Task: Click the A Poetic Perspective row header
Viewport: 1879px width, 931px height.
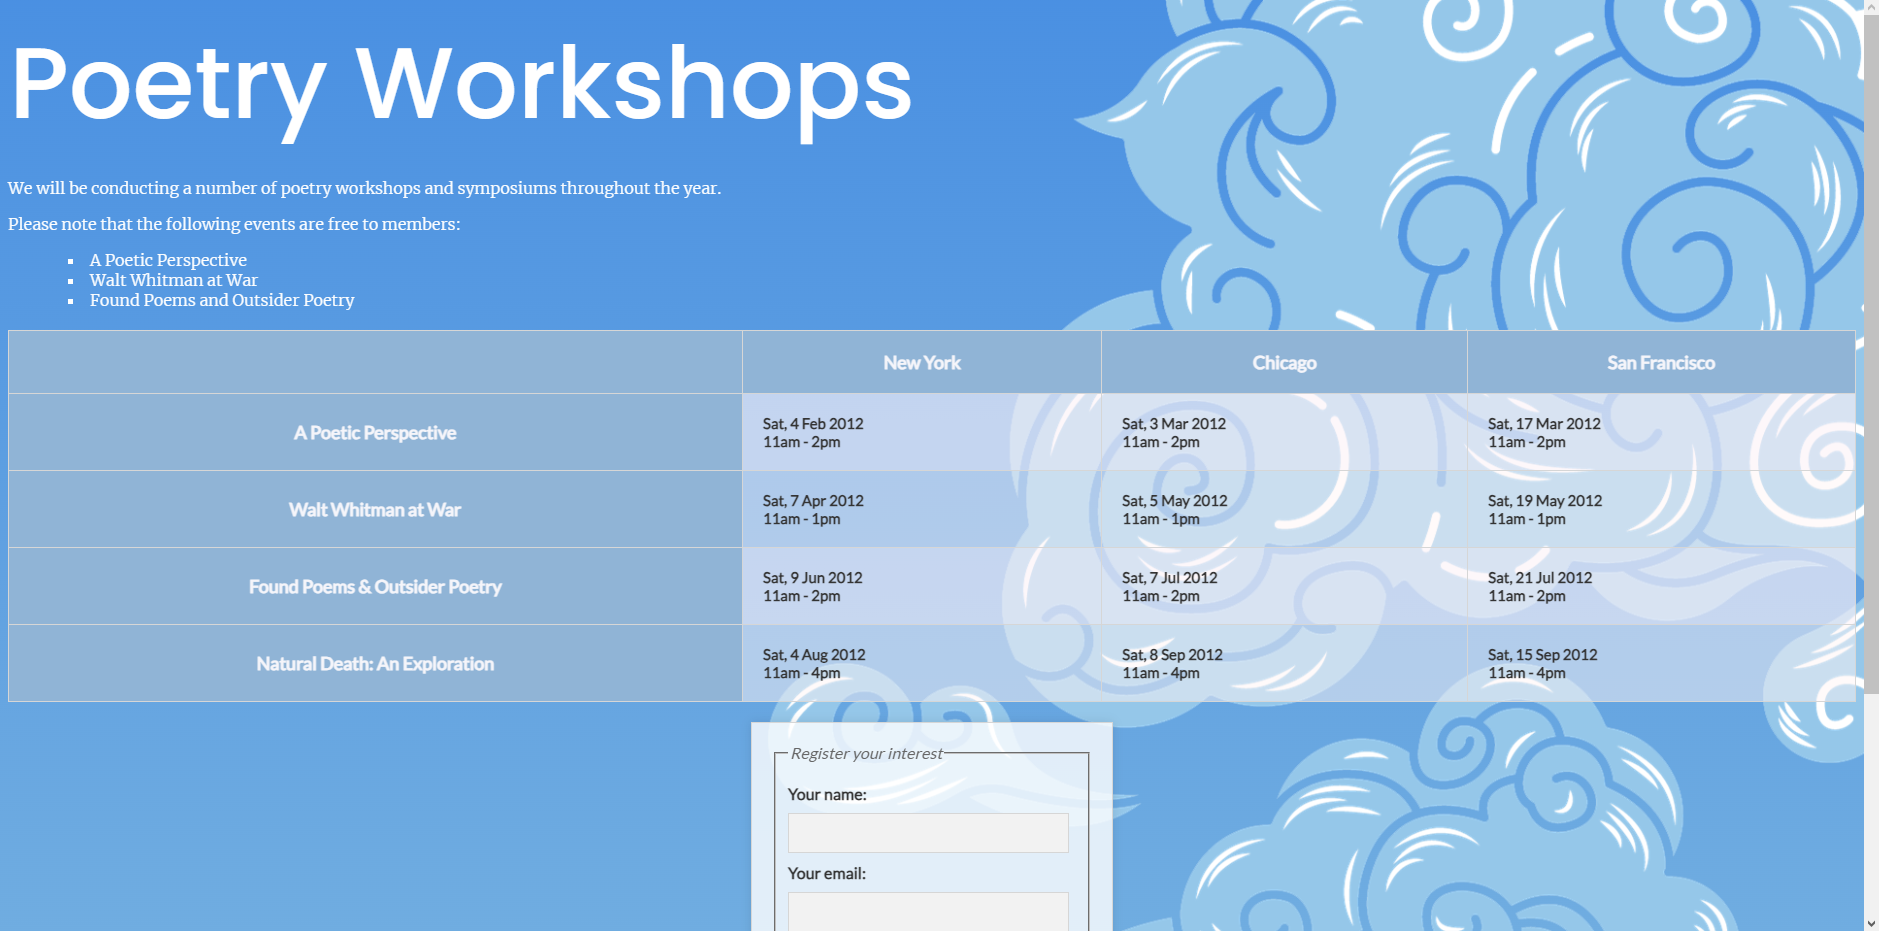Action: (375, 433)
